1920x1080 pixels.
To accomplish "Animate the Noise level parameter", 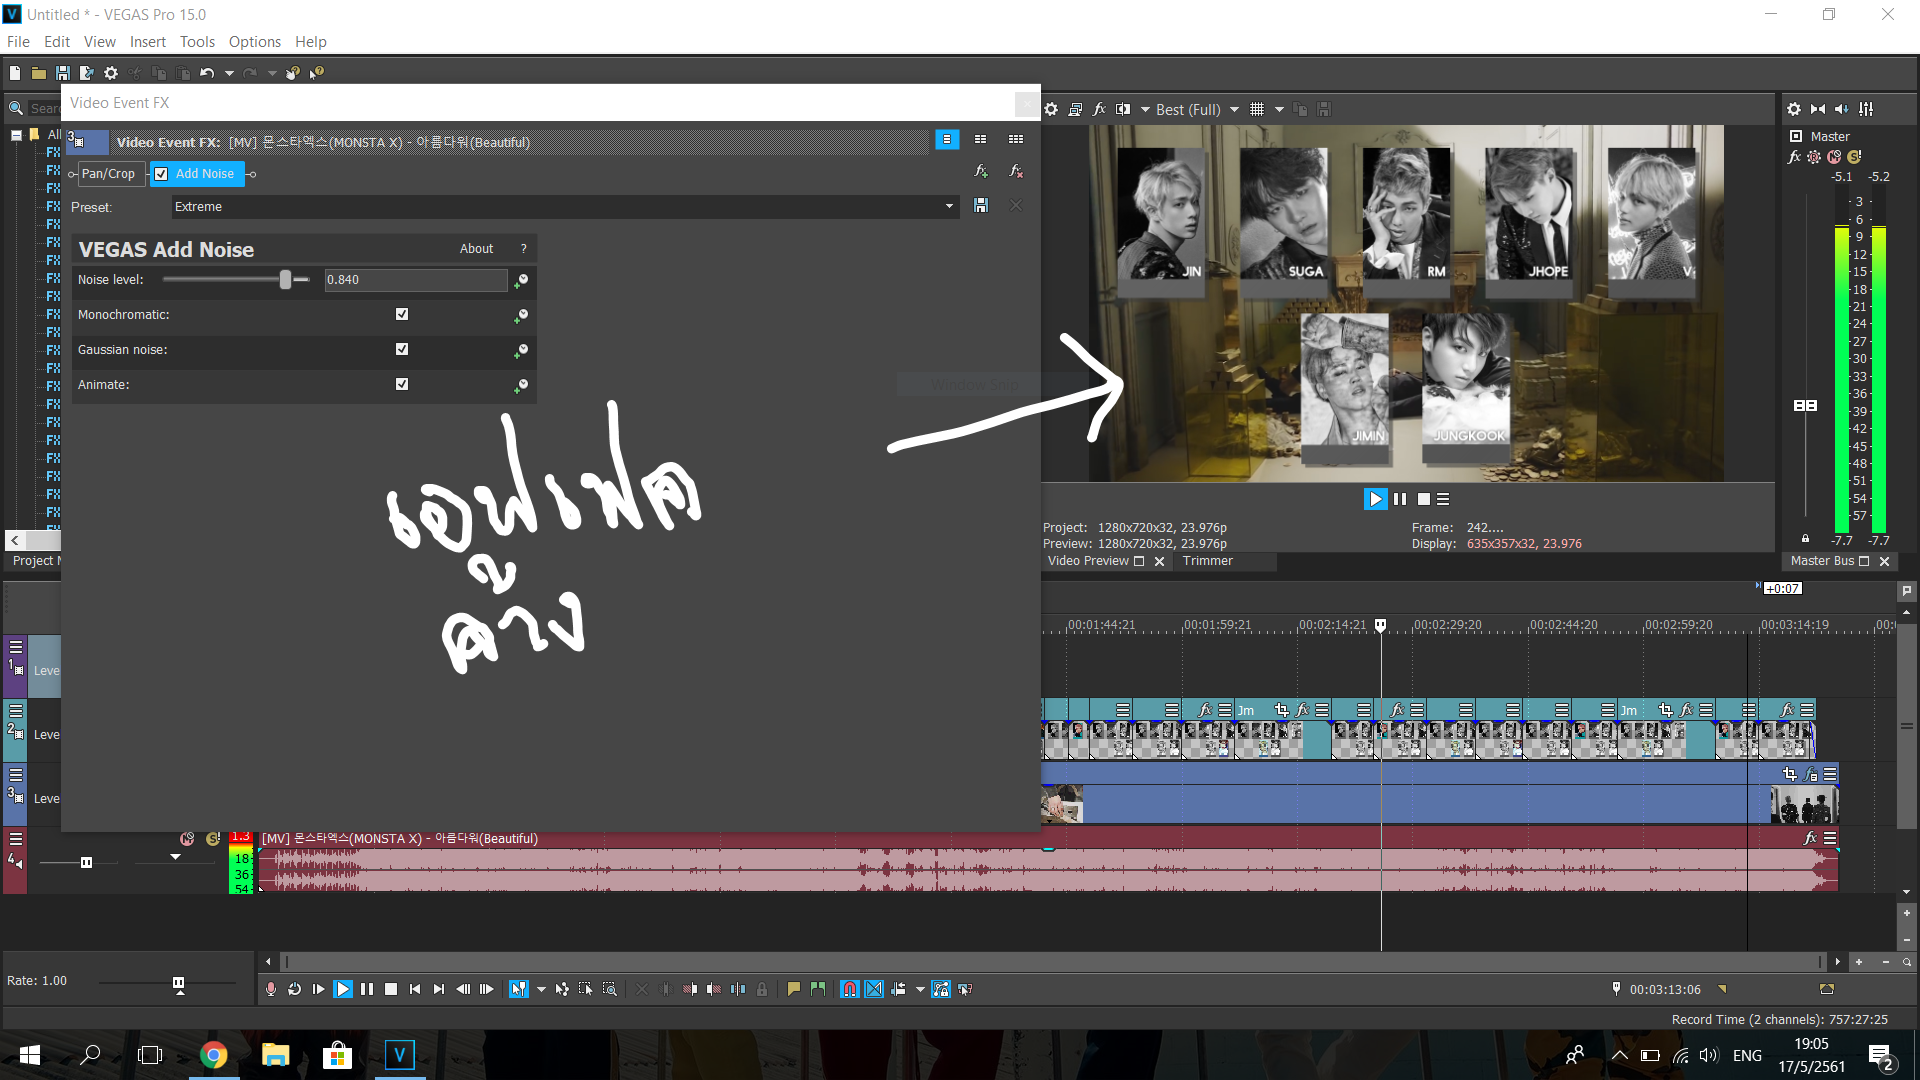I will [x=521, y=281].
